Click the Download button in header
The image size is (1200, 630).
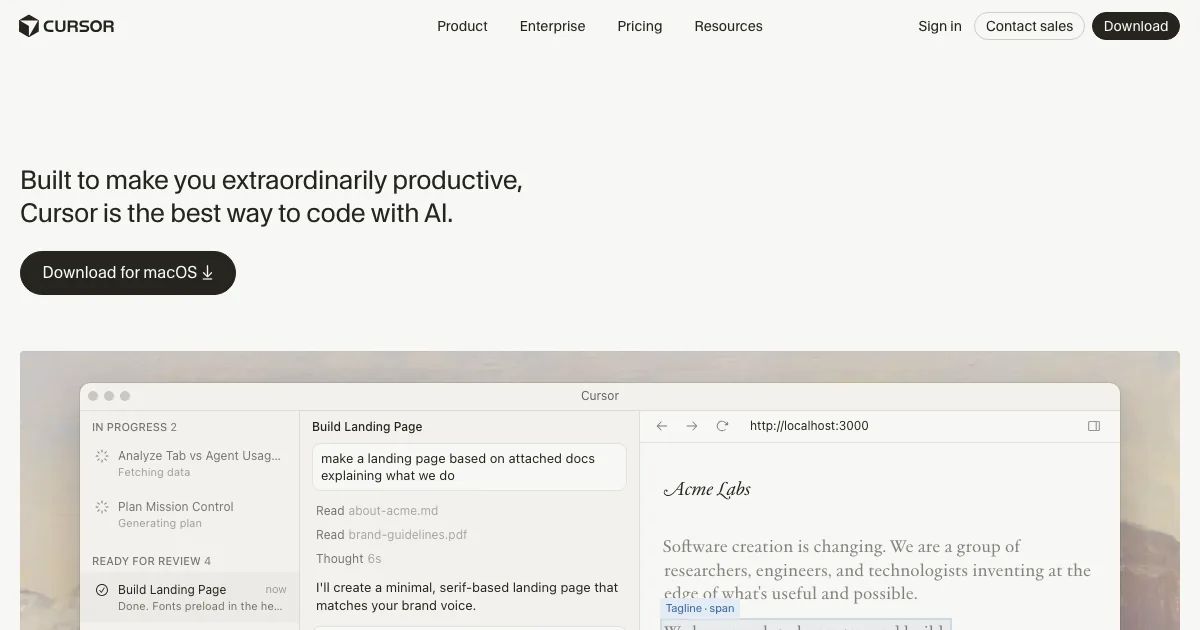point(1136,26)
